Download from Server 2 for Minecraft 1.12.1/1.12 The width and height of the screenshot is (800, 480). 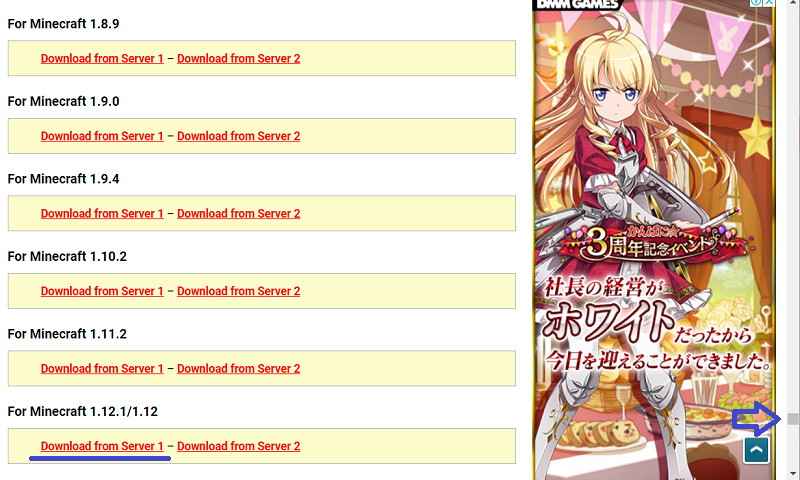(238, 446)
